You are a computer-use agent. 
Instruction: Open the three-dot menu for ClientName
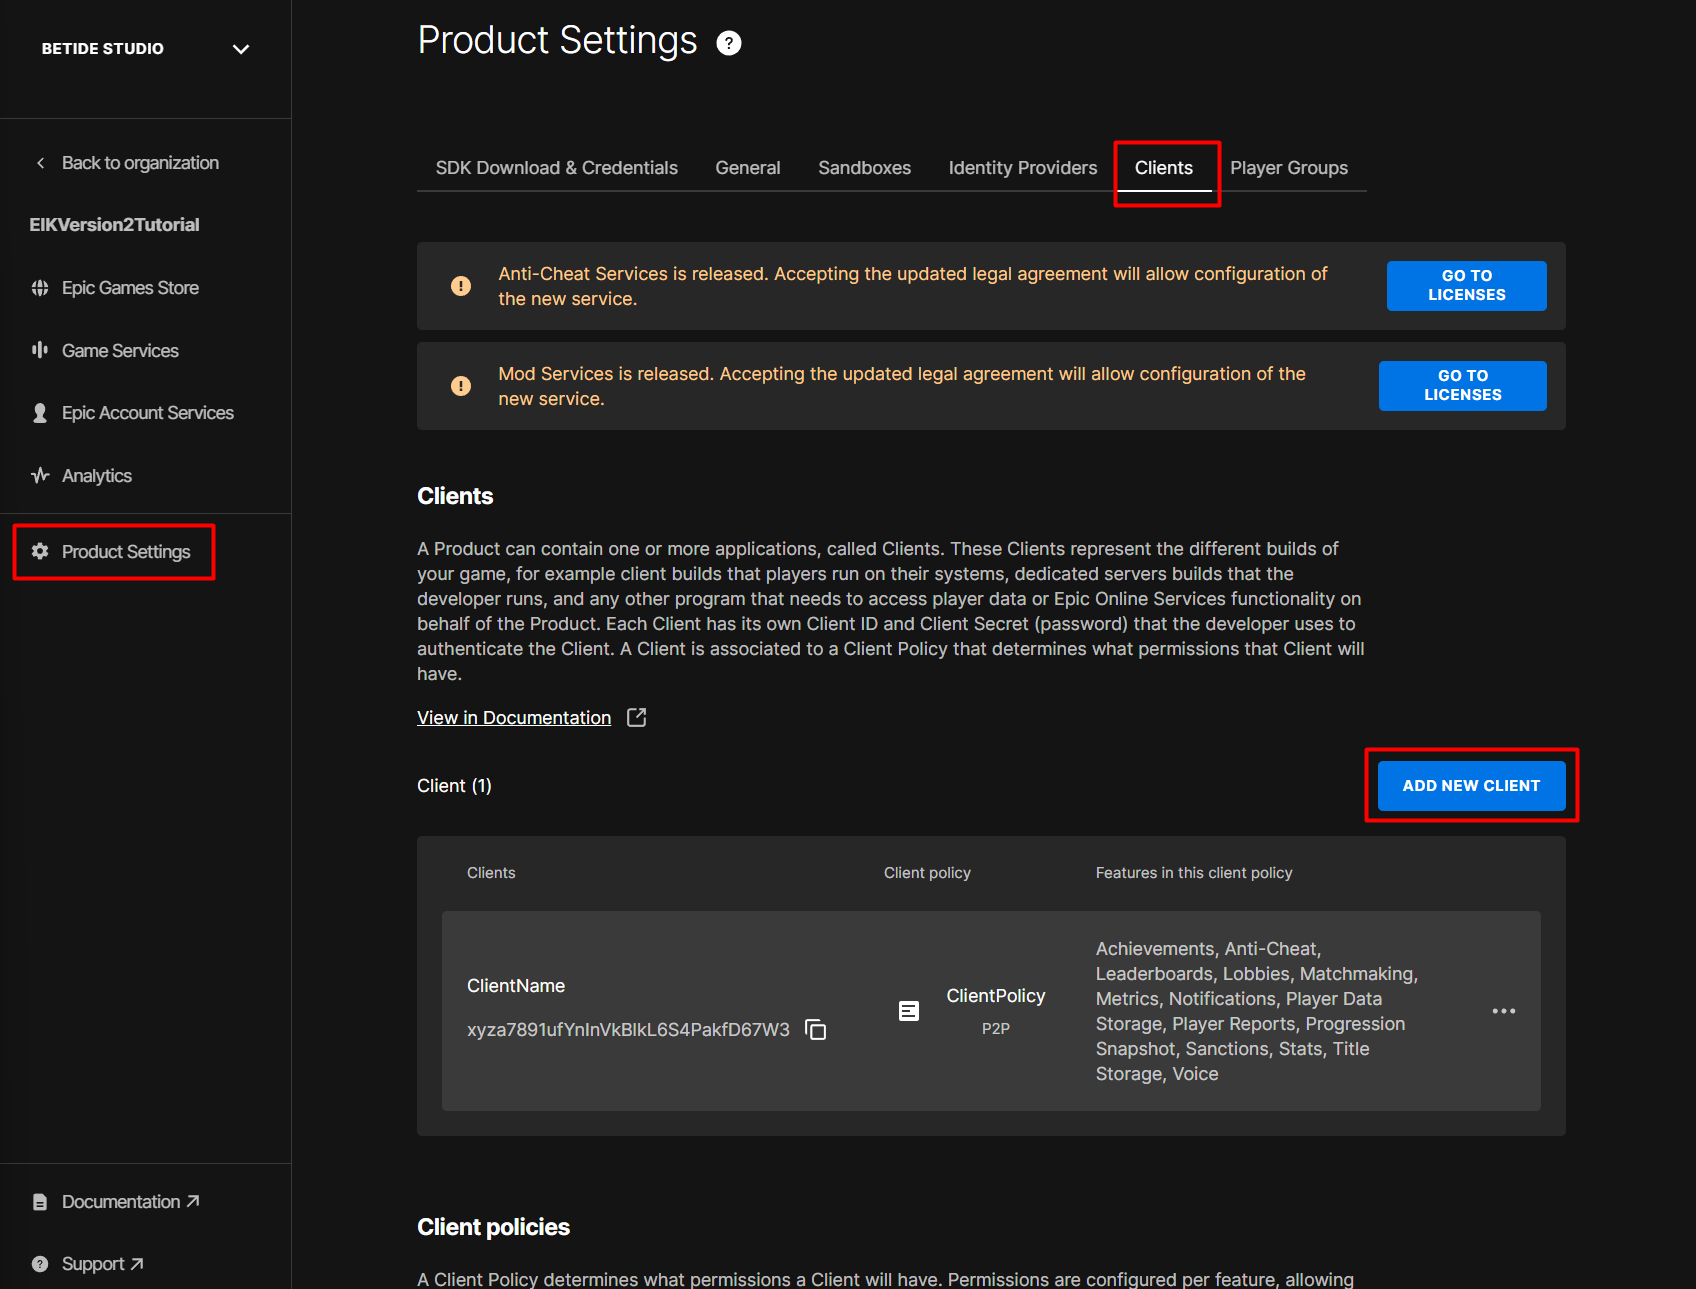click(x=1503, y=1011)
